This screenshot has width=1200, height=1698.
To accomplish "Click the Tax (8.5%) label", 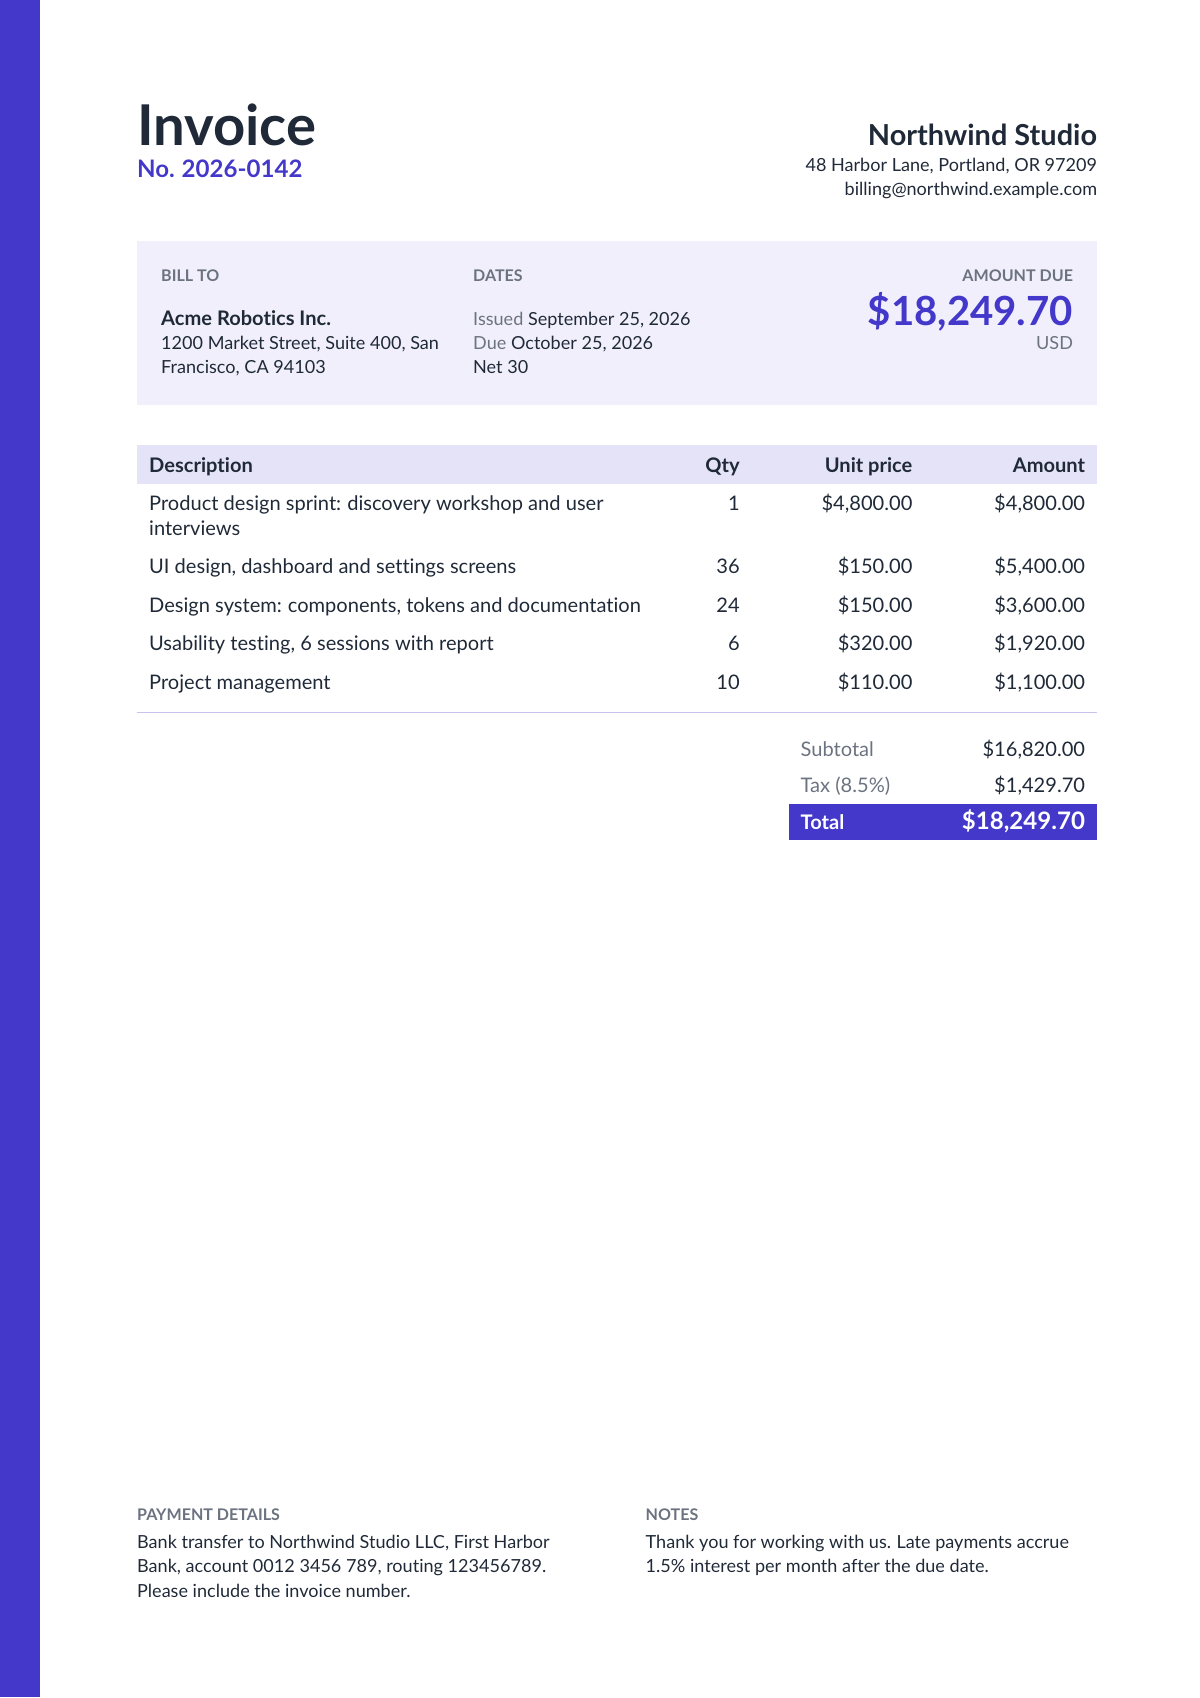I will (845, 785).
